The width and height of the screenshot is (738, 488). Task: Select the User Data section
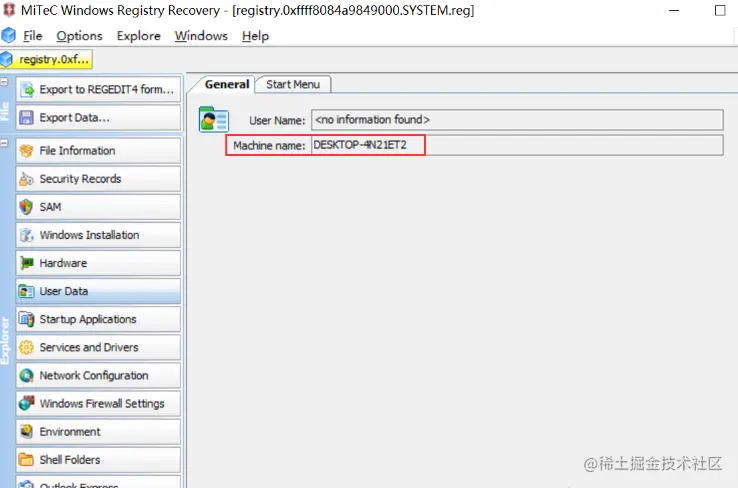pyautogui.click(x=98, y=291)
